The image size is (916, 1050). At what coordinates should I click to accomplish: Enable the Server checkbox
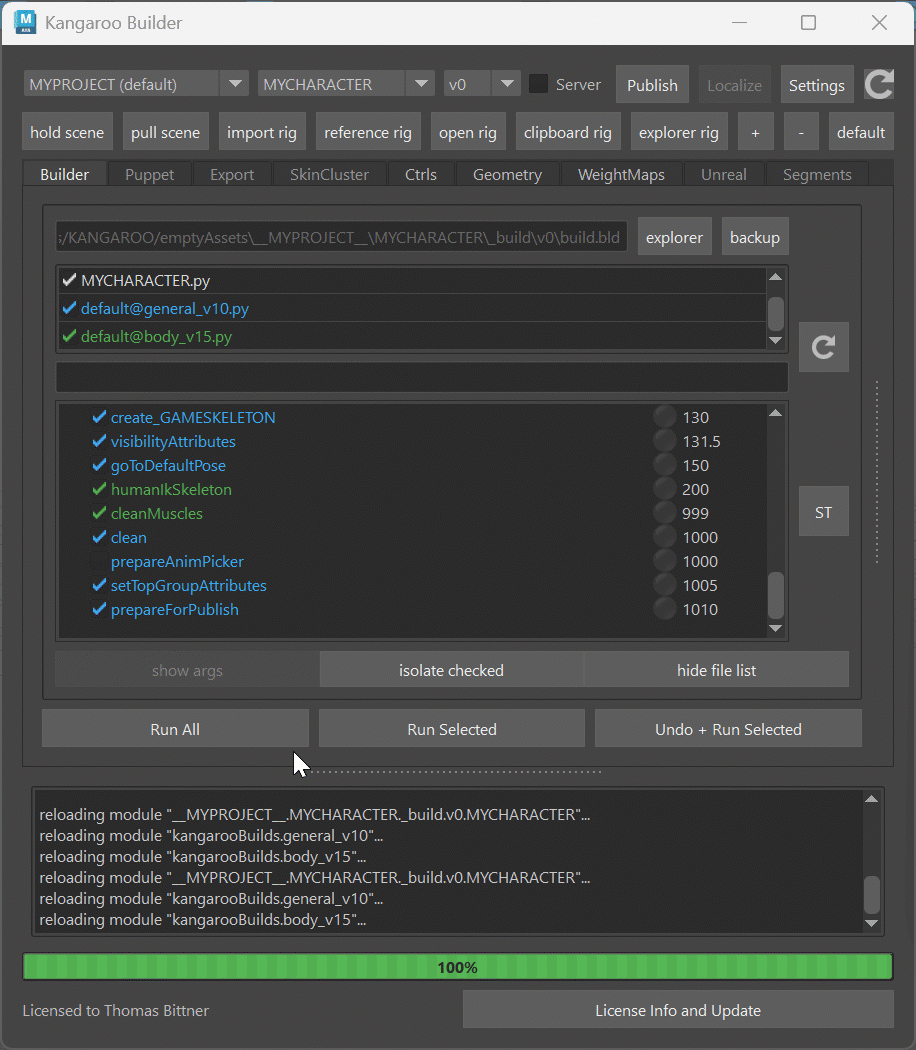click(539, 85)
